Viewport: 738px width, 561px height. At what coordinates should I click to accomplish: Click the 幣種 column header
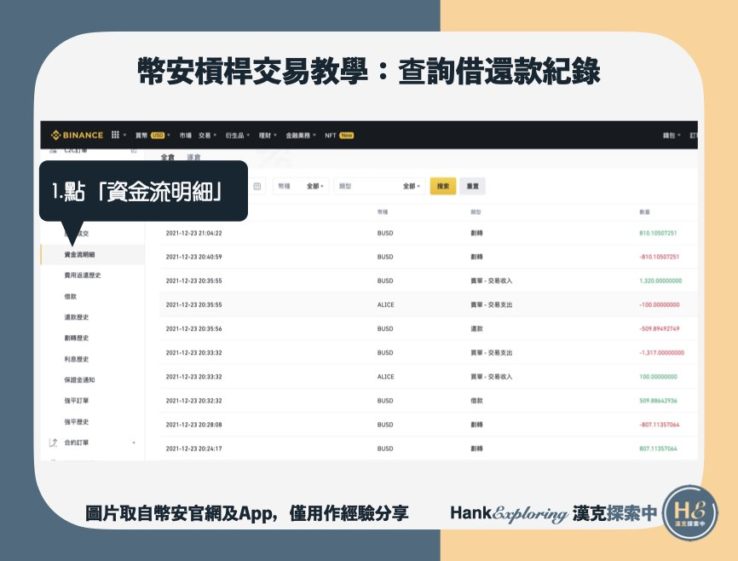tap(382, 212)
